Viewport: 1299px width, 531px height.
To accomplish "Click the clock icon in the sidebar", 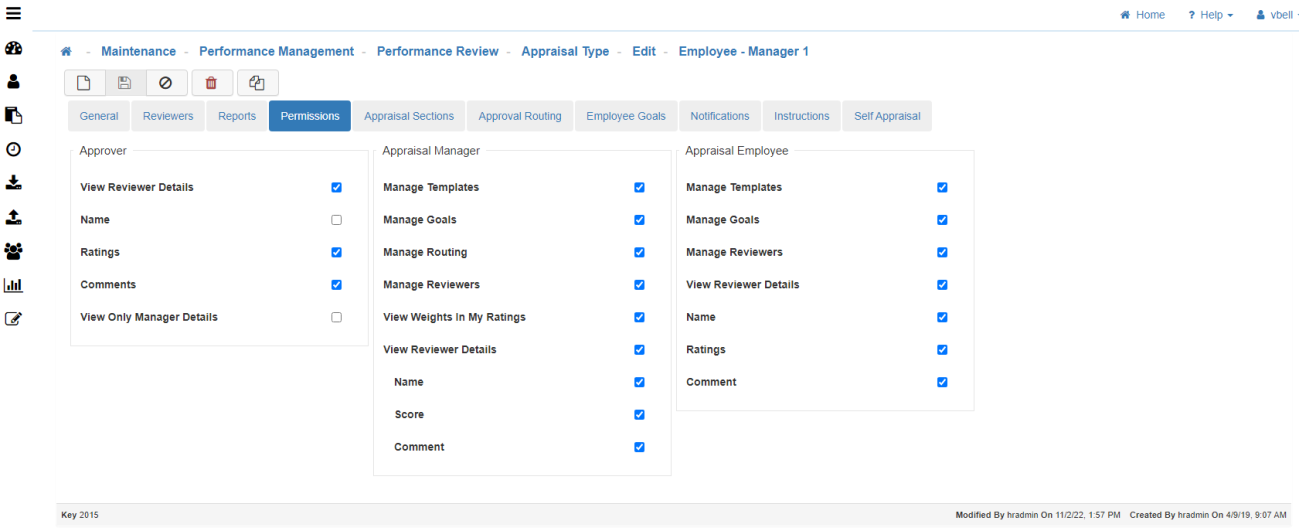I will tap(14, 149).
